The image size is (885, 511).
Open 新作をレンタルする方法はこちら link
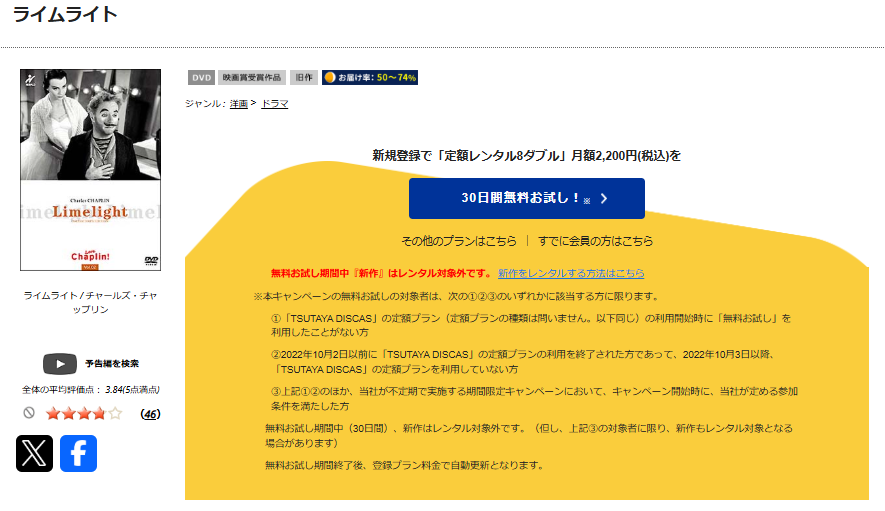point(571,273)
